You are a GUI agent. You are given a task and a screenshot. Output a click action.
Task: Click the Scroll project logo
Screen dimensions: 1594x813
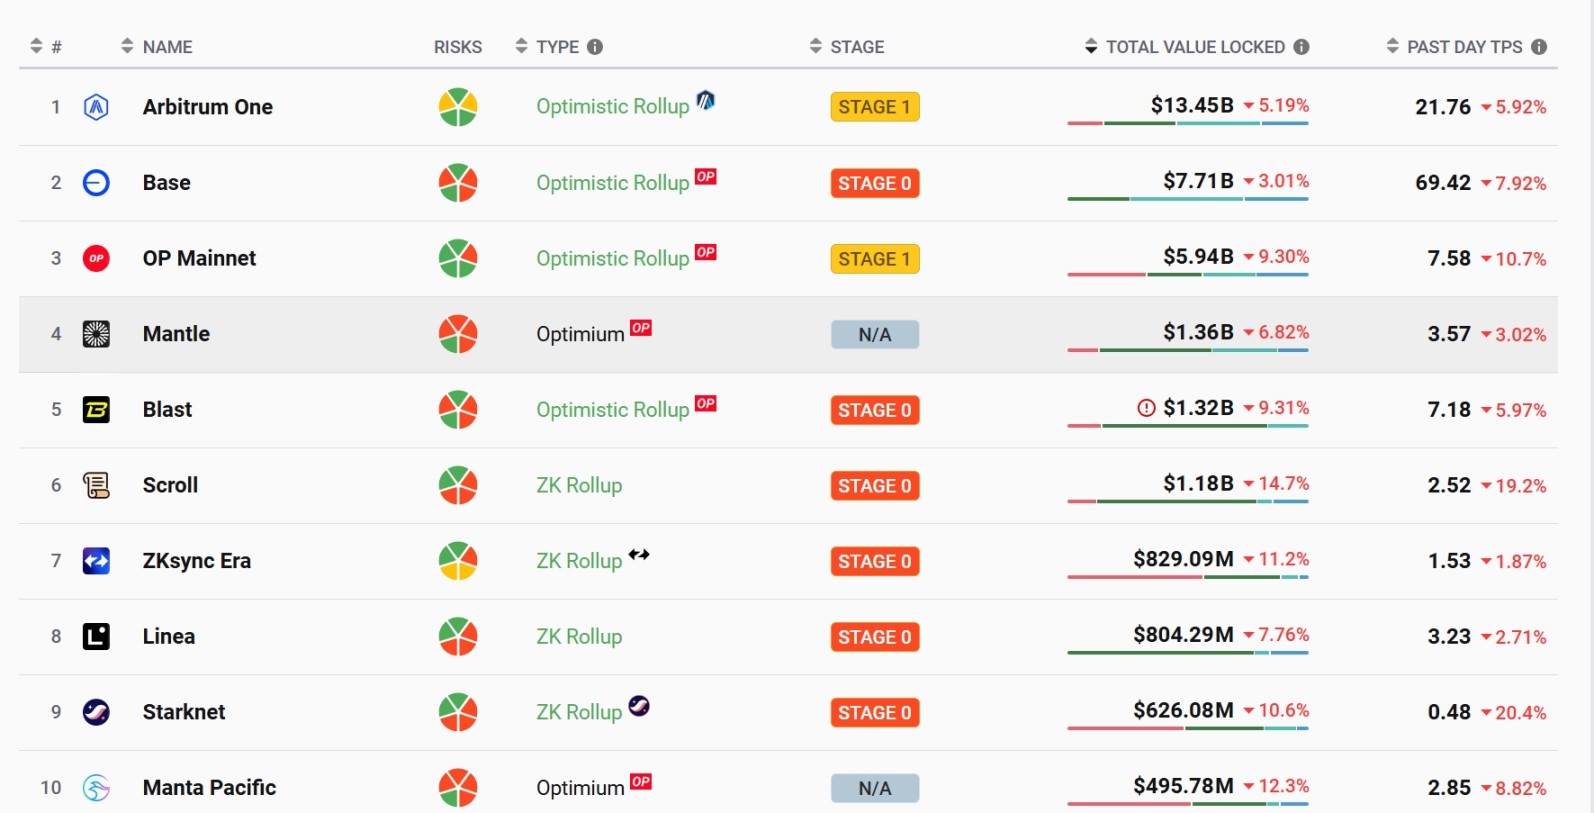(x=96, y=485)
